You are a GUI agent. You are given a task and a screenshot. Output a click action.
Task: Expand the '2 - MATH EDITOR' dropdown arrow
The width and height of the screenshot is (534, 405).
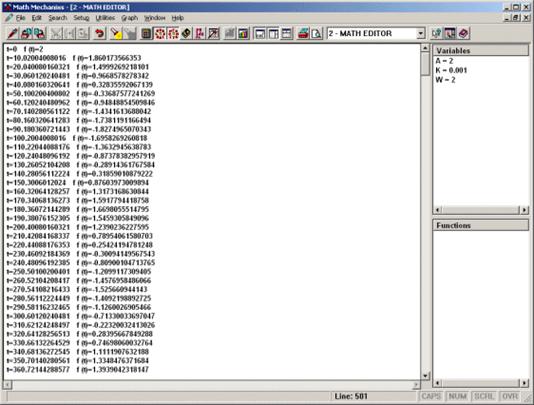point(421,33)
